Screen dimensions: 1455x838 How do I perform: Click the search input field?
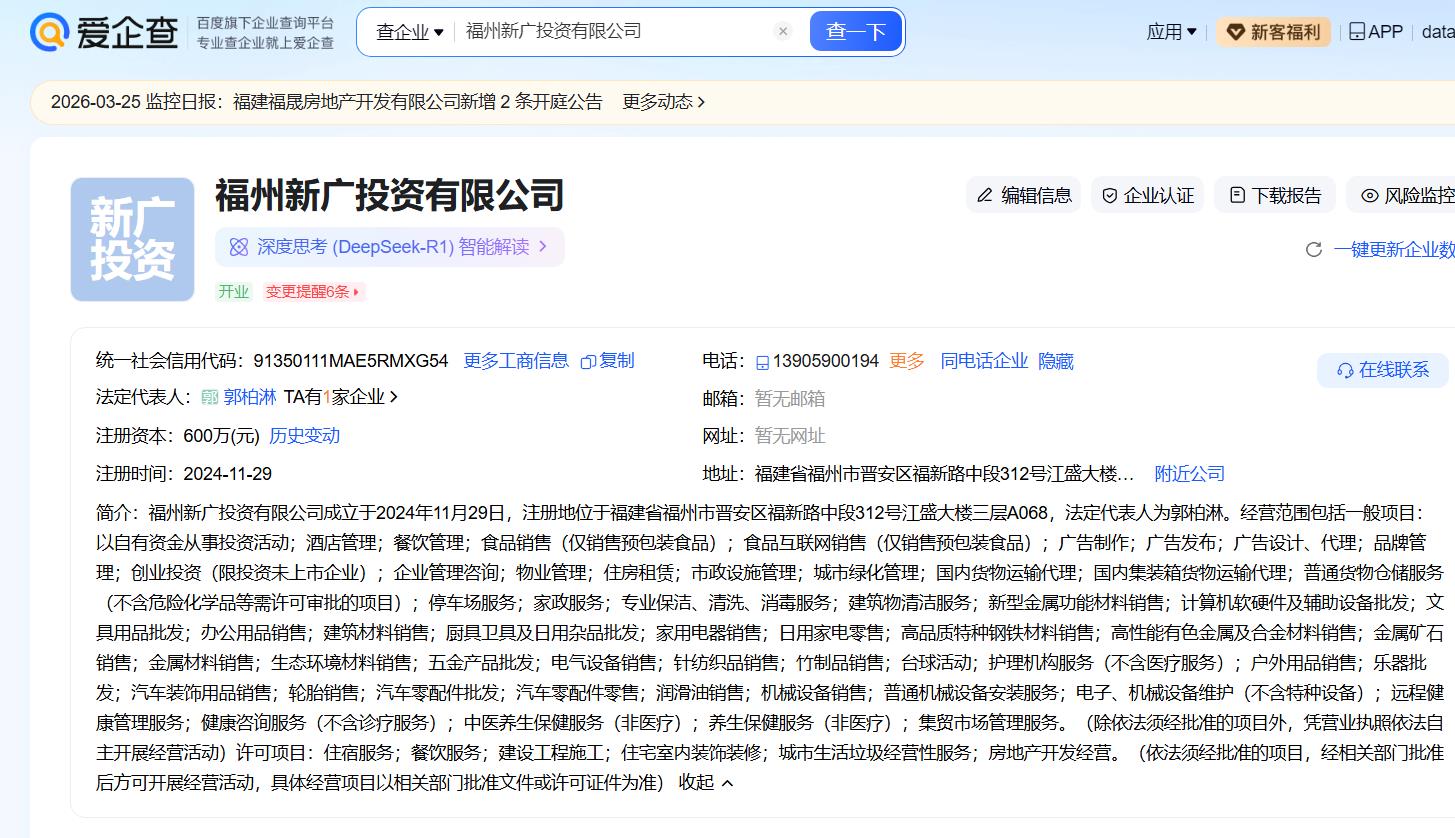tap(610, 31)
